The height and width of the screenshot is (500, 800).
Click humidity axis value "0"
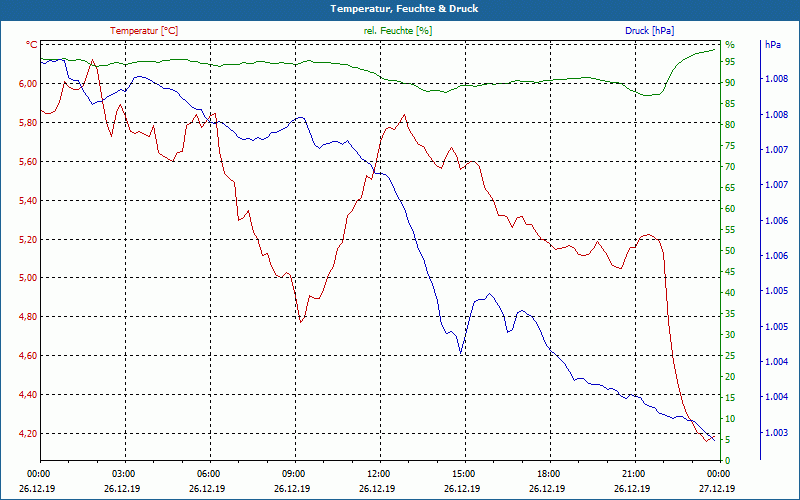(x=728, y=461)
